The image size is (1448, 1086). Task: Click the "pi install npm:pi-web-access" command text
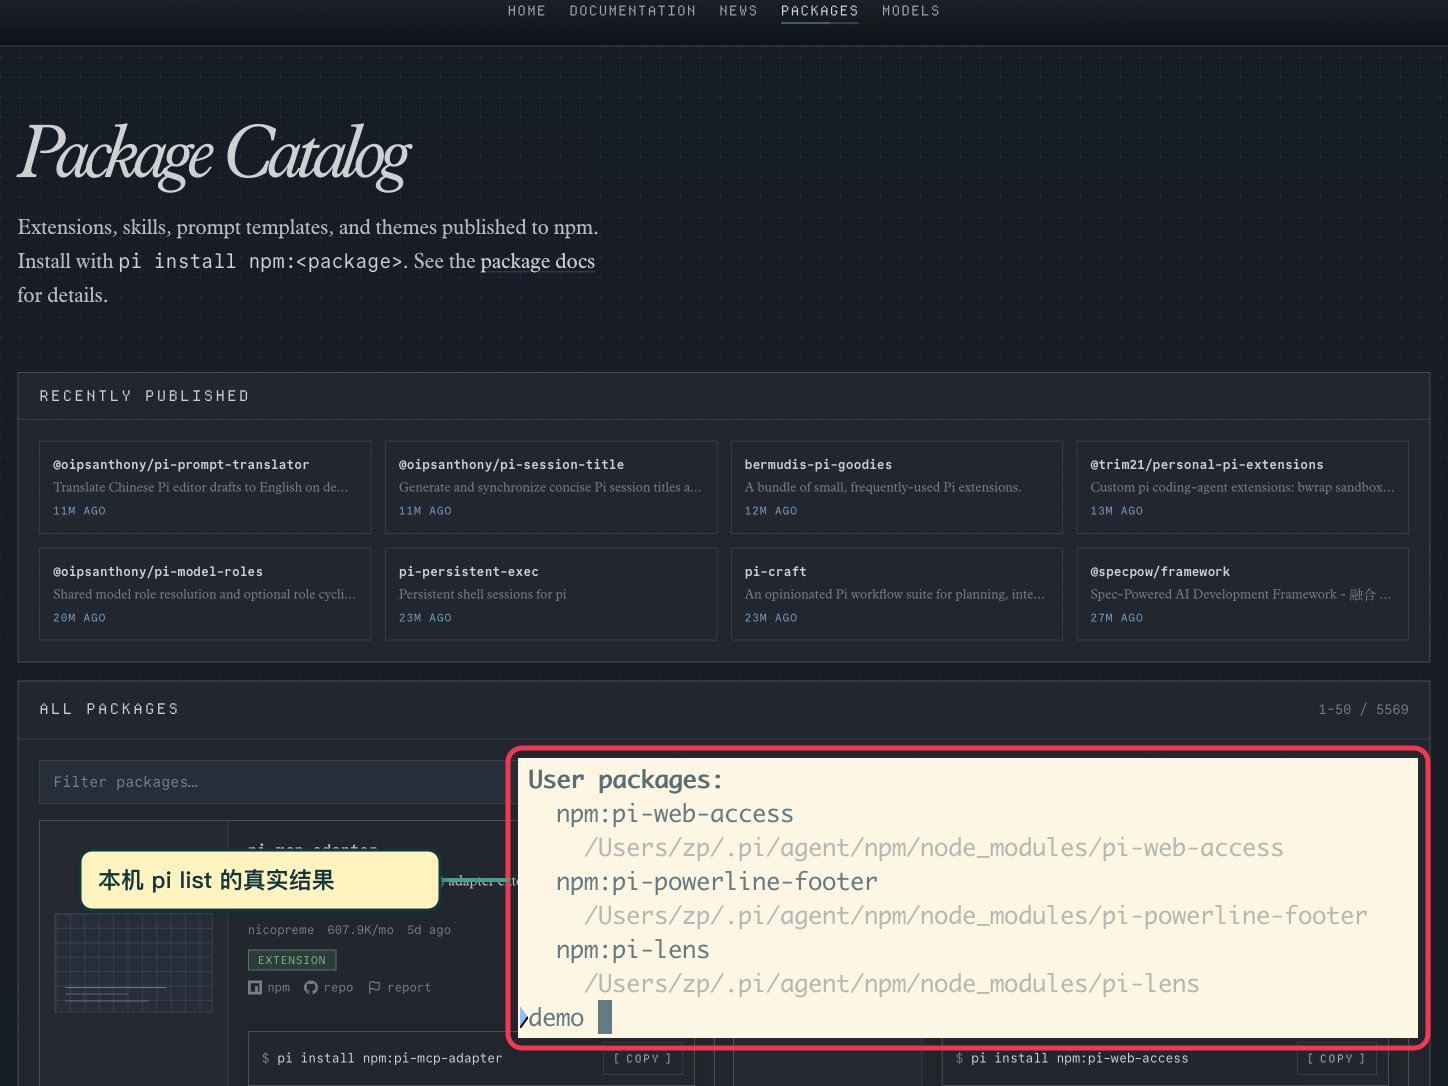[1080, 1058]
